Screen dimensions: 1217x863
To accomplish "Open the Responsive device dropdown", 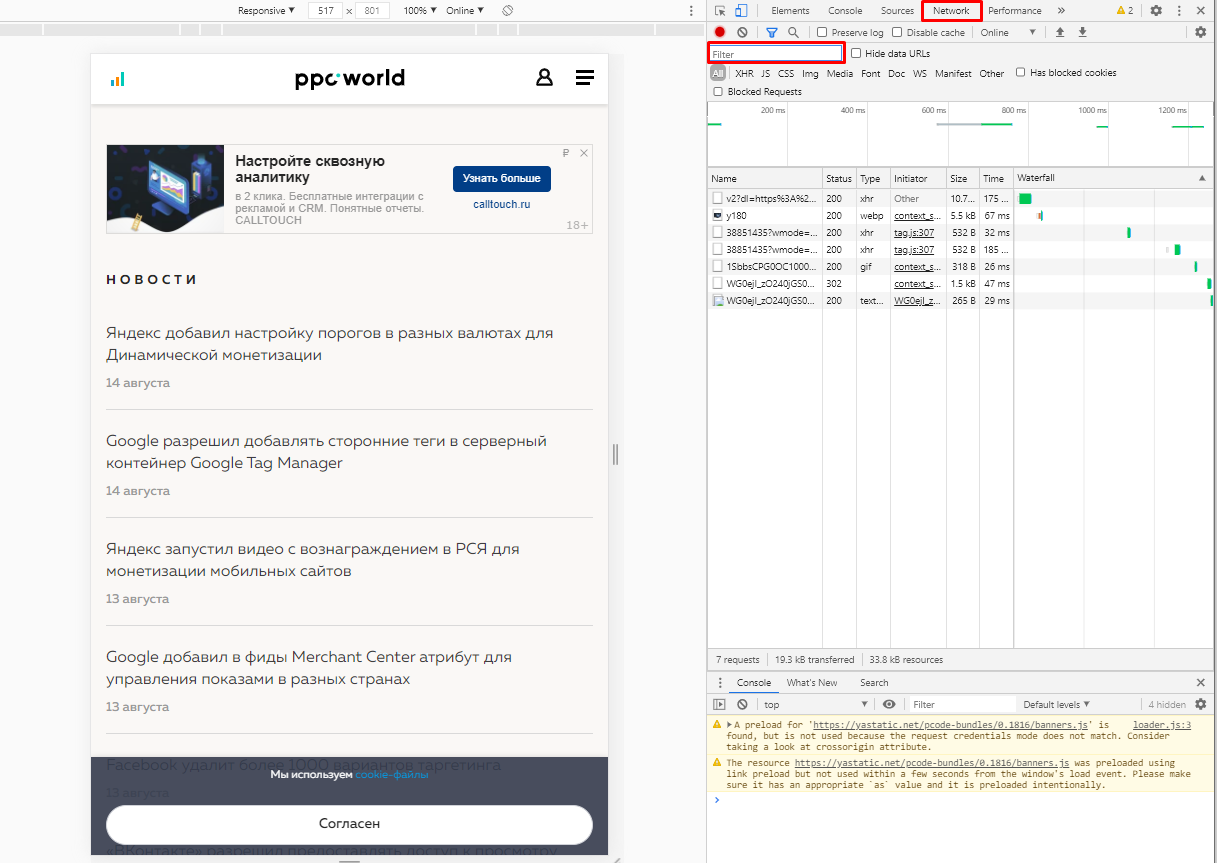I will tap(266, 10).
